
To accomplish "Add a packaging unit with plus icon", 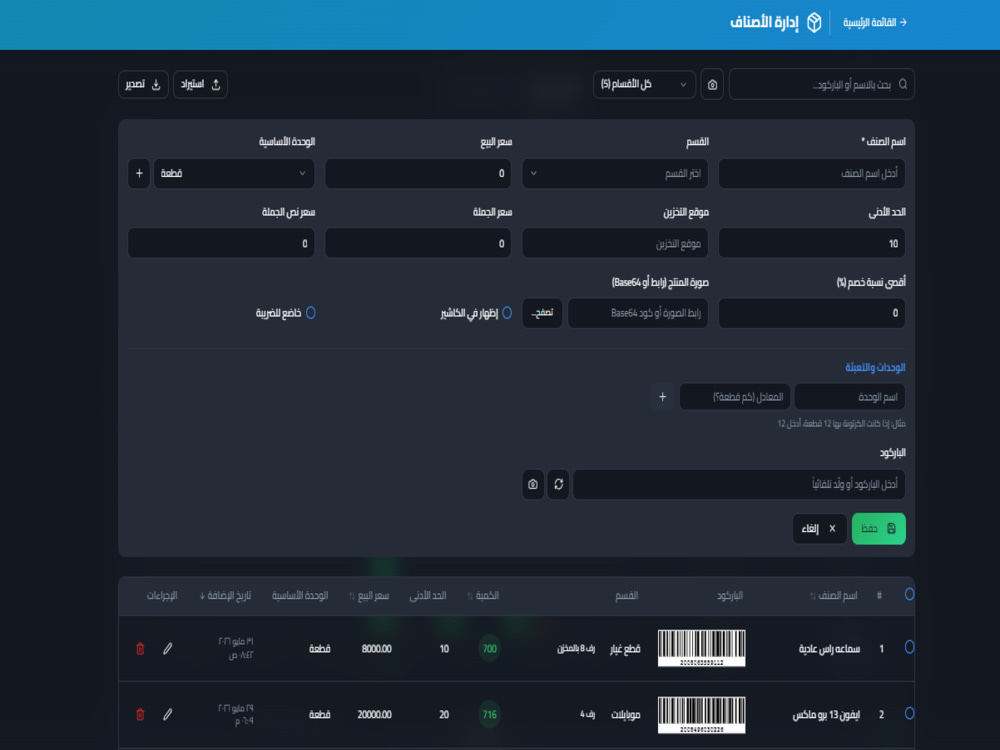I will click(663, 397).
